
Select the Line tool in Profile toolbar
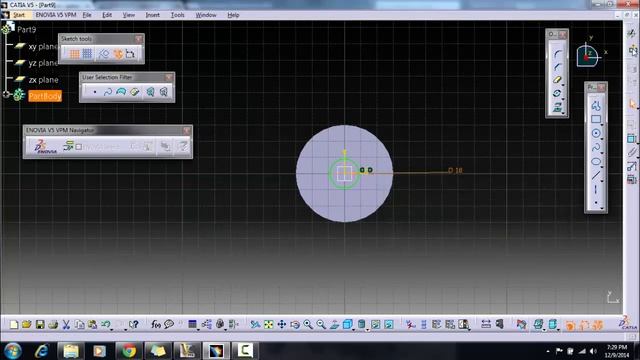pyautogui.click(x=596, y=176)
